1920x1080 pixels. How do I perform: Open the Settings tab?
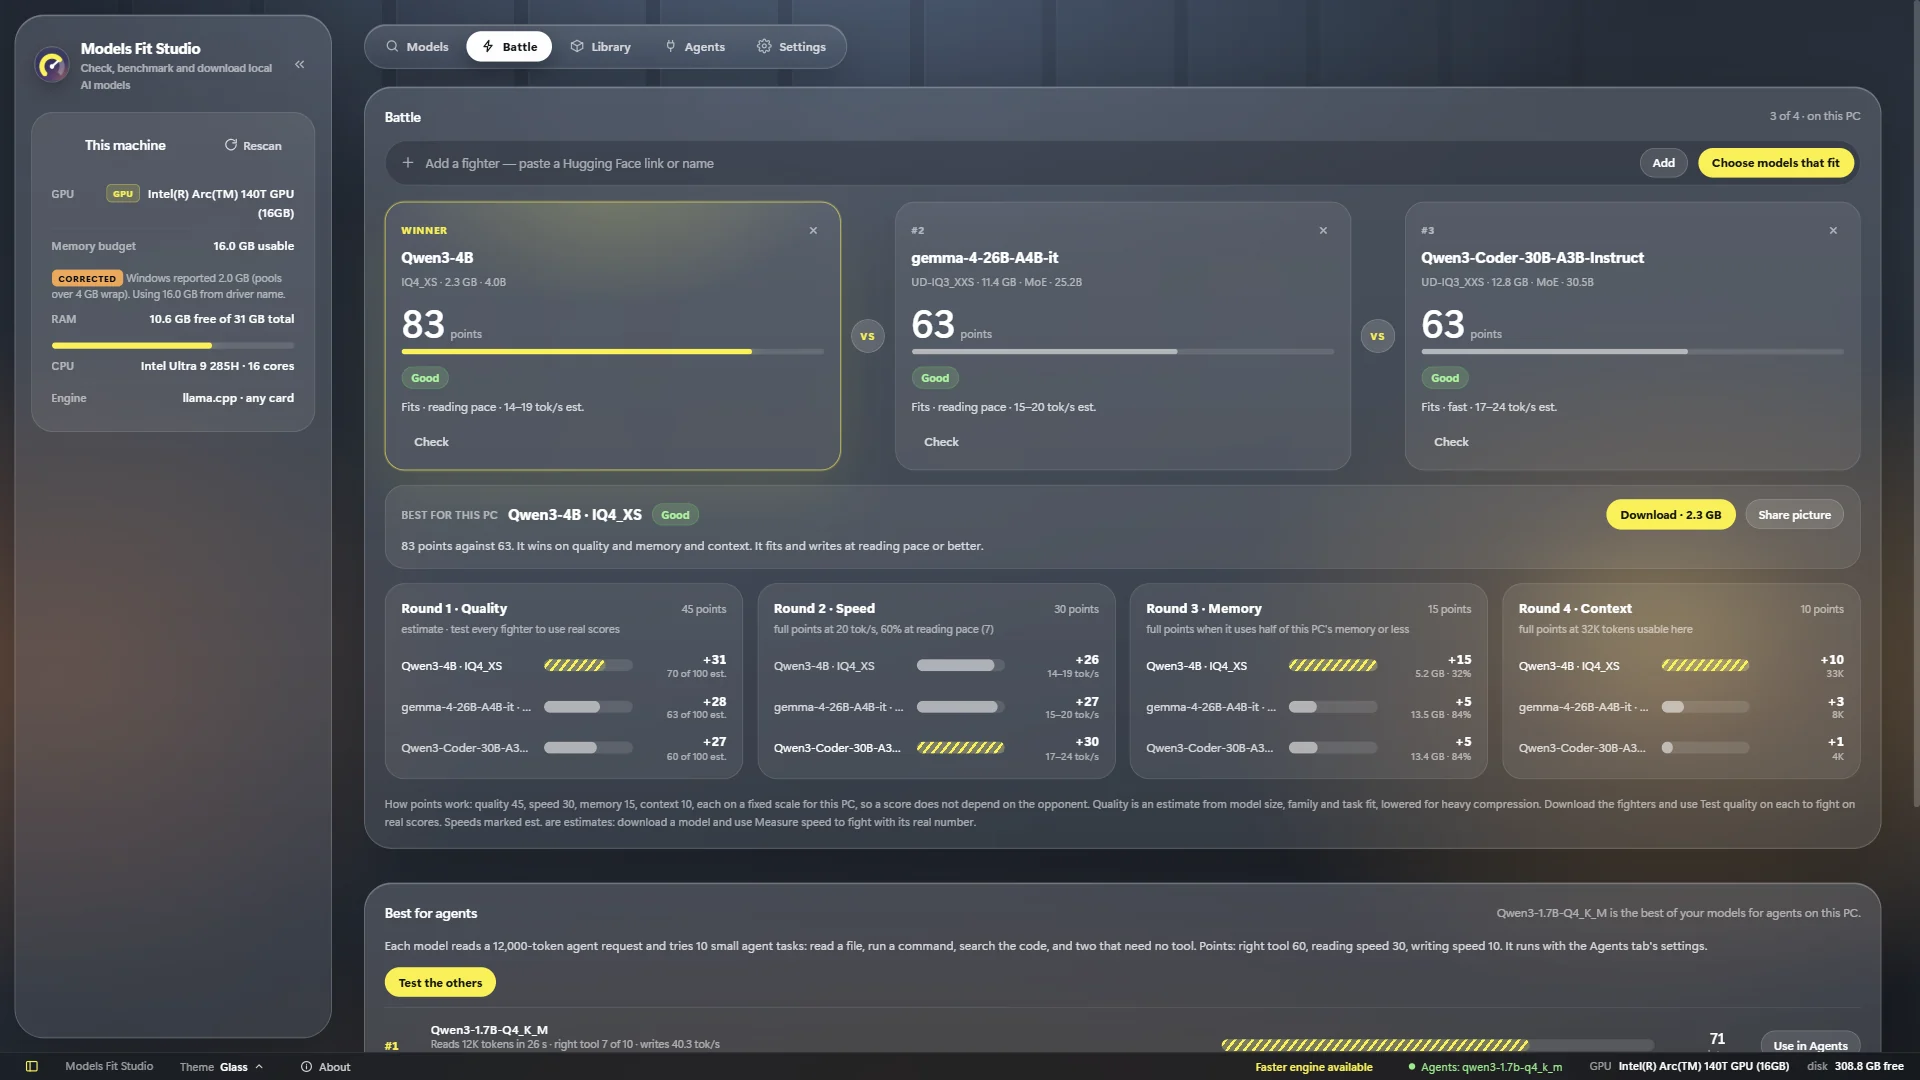pyautogui.click(x=791, y=46)
